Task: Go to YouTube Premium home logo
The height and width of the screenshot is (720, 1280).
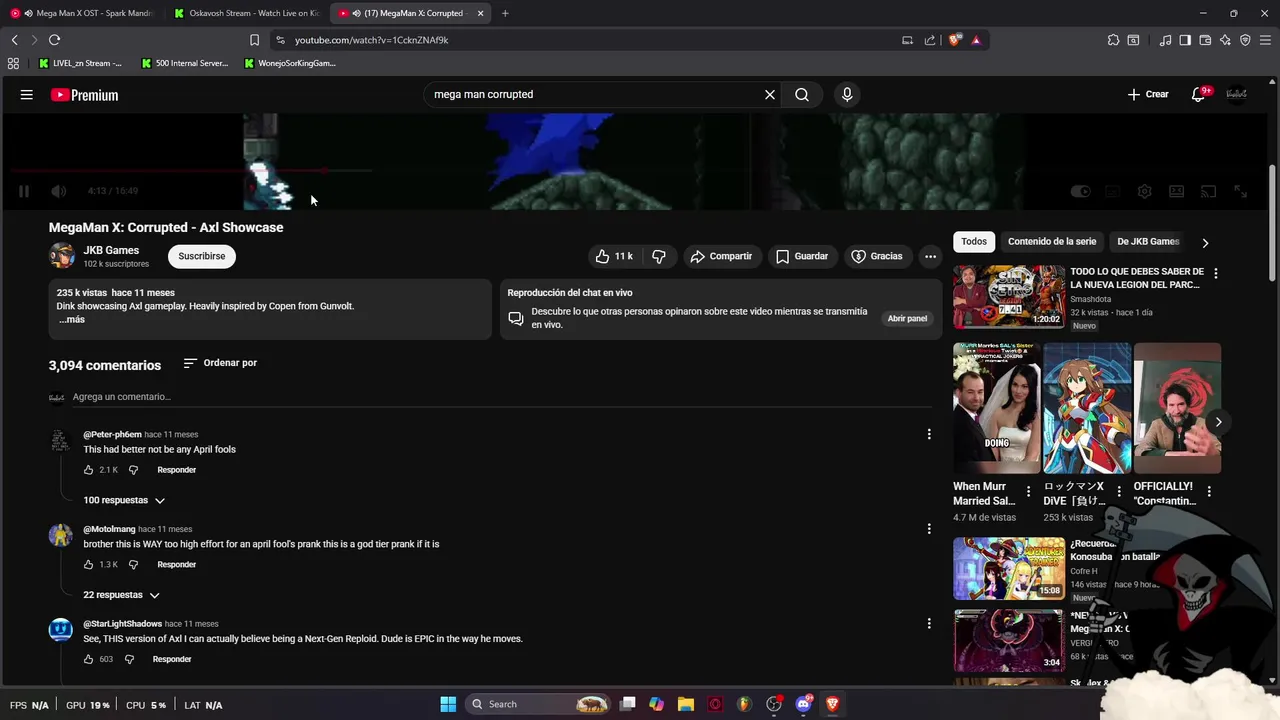Action: [x=85, y=95]
